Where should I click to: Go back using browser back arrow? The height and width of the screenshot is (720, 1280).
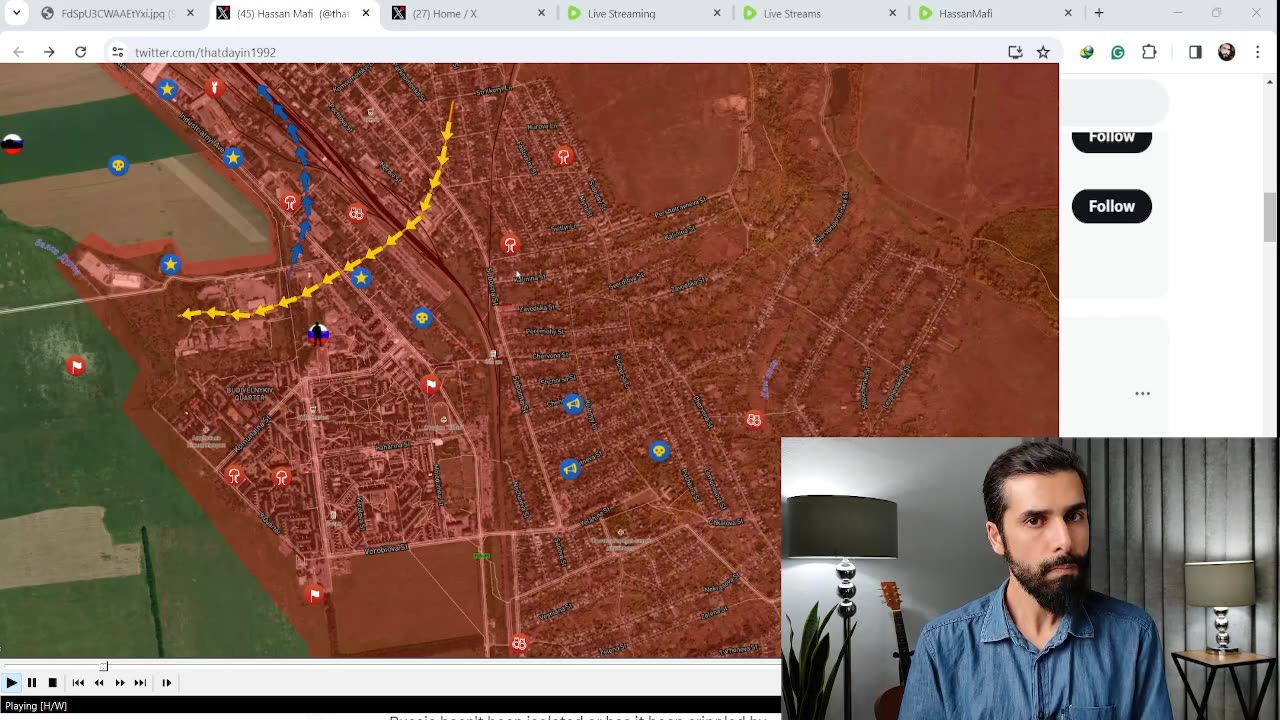18,52
